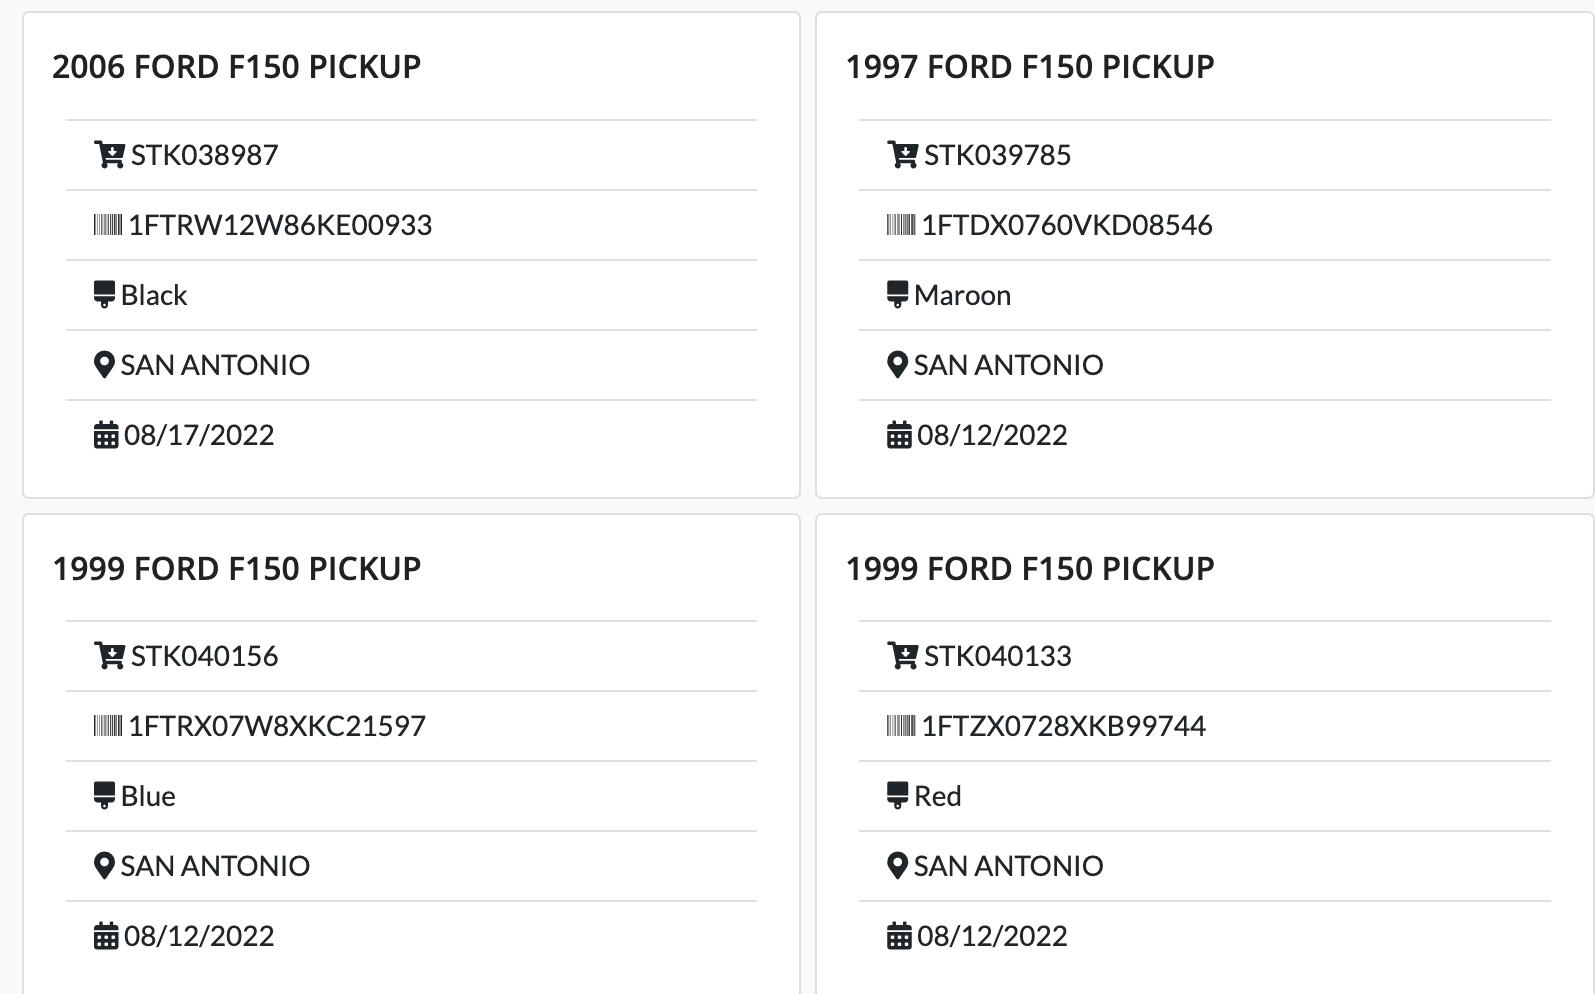1595x994 pixels.
Task: Click SAN ANTONIO on the Maroon truck card
Action: 1008,365
